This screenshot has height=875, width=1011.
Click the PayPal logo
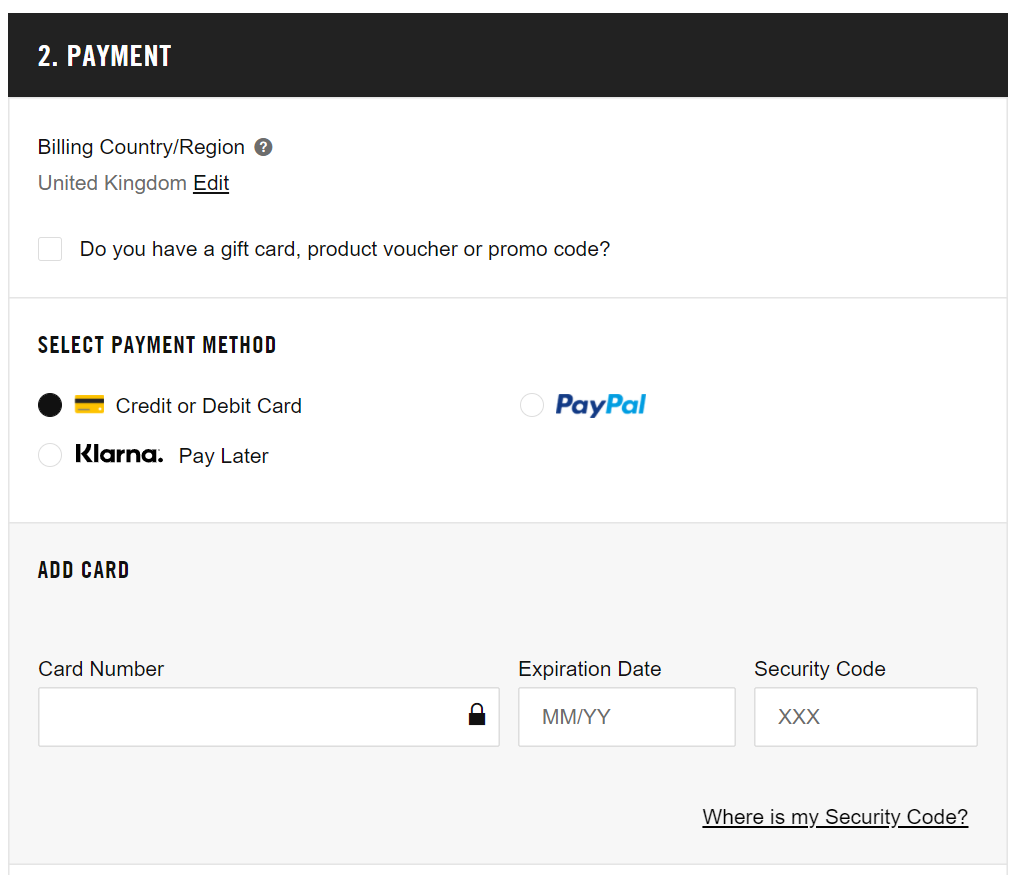coord(600,405)
